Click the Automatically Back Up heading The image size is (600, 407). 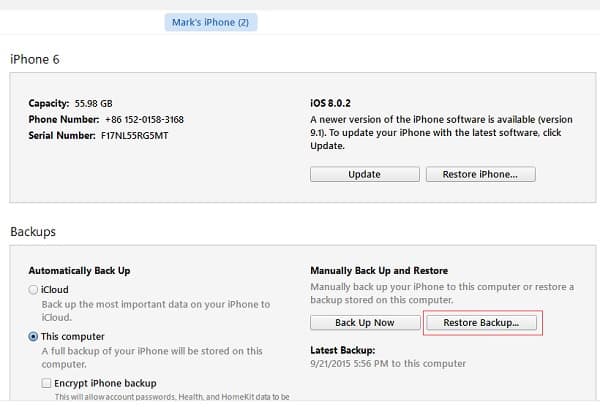point(80,270)
